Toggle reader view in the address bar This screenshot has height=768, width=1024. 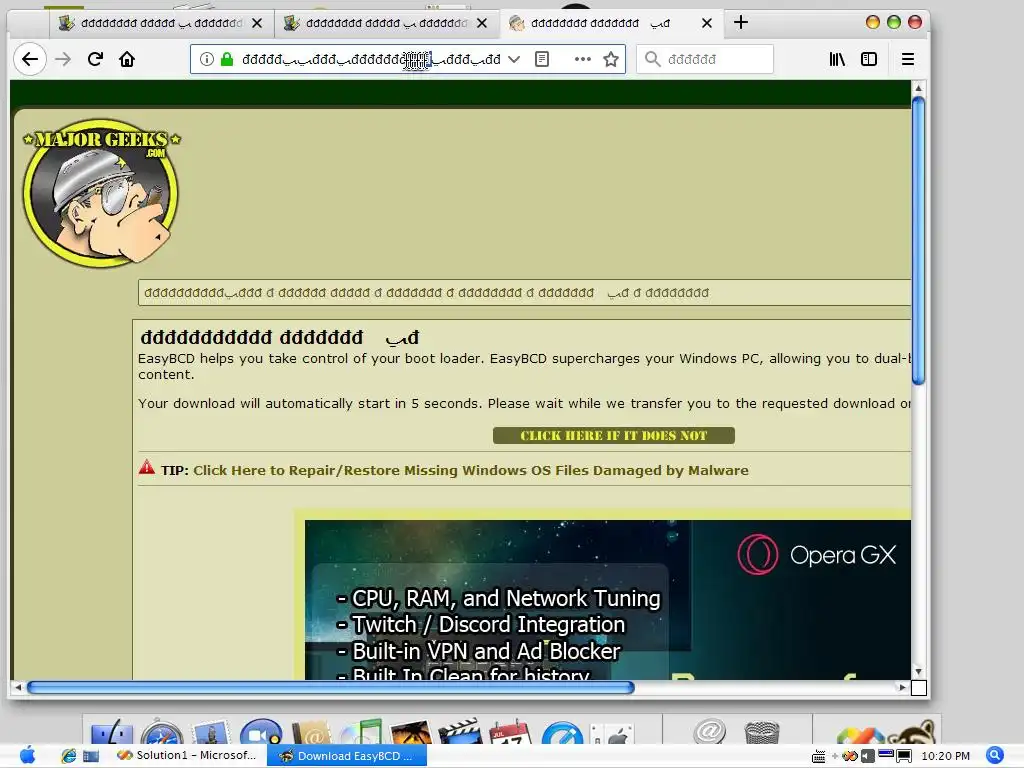(541, 59)
